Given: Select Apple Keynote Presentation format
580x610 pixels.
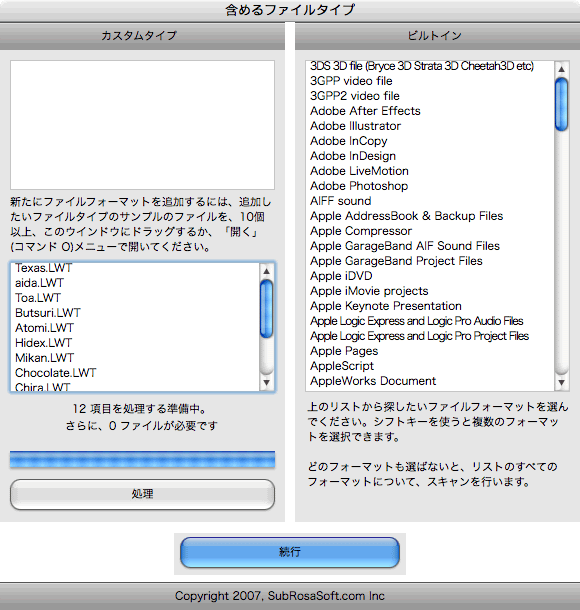Looking at the screenshot, I should coord(385,306).
